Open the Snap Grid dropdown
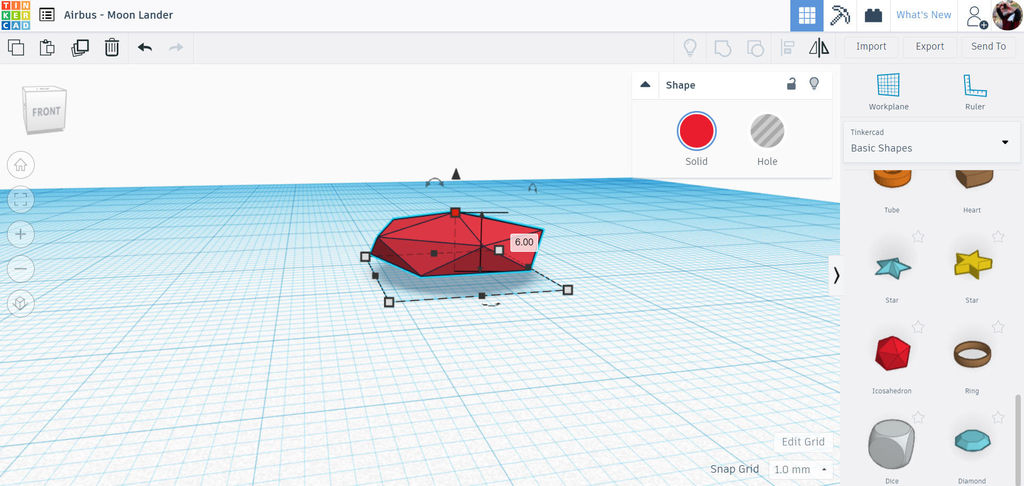Screen dimensions: 1024x486 click(801, 469)
